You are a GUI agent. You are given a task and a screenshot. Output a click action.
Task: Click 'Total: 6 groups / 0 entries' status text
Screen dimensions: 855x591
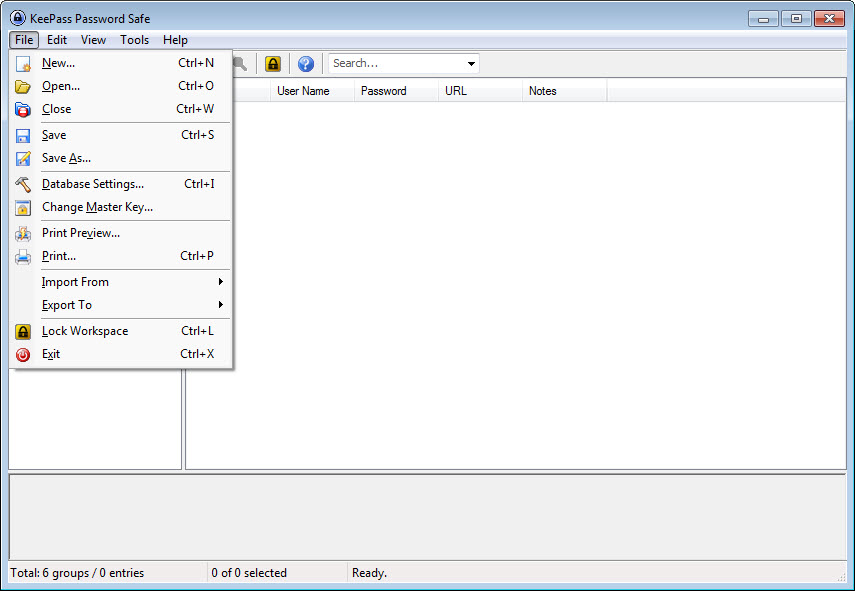point(77,573)
